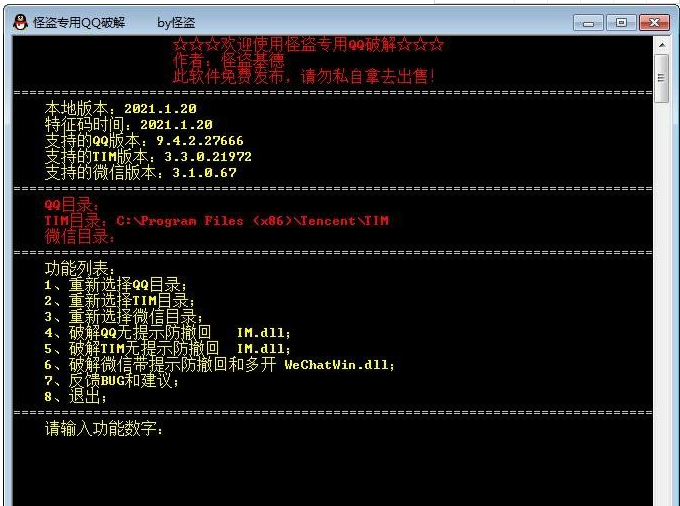The width and height of the screenshot is (680, 506).
Task: Click option 6 破解微信带提示防撤回和多开 WeChatWin.dll
Action: 219,365
